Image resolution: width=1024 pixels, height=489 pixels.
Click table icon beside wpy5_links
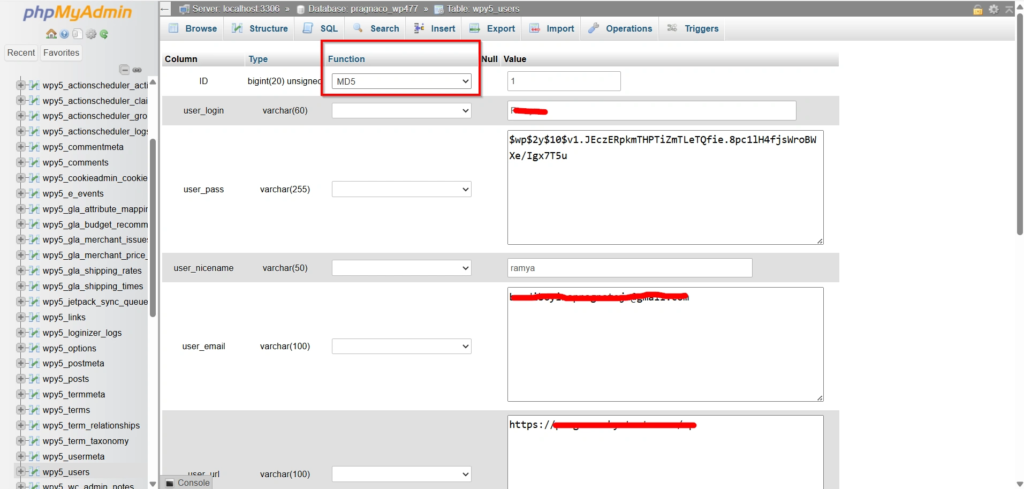tap(35, 317)
